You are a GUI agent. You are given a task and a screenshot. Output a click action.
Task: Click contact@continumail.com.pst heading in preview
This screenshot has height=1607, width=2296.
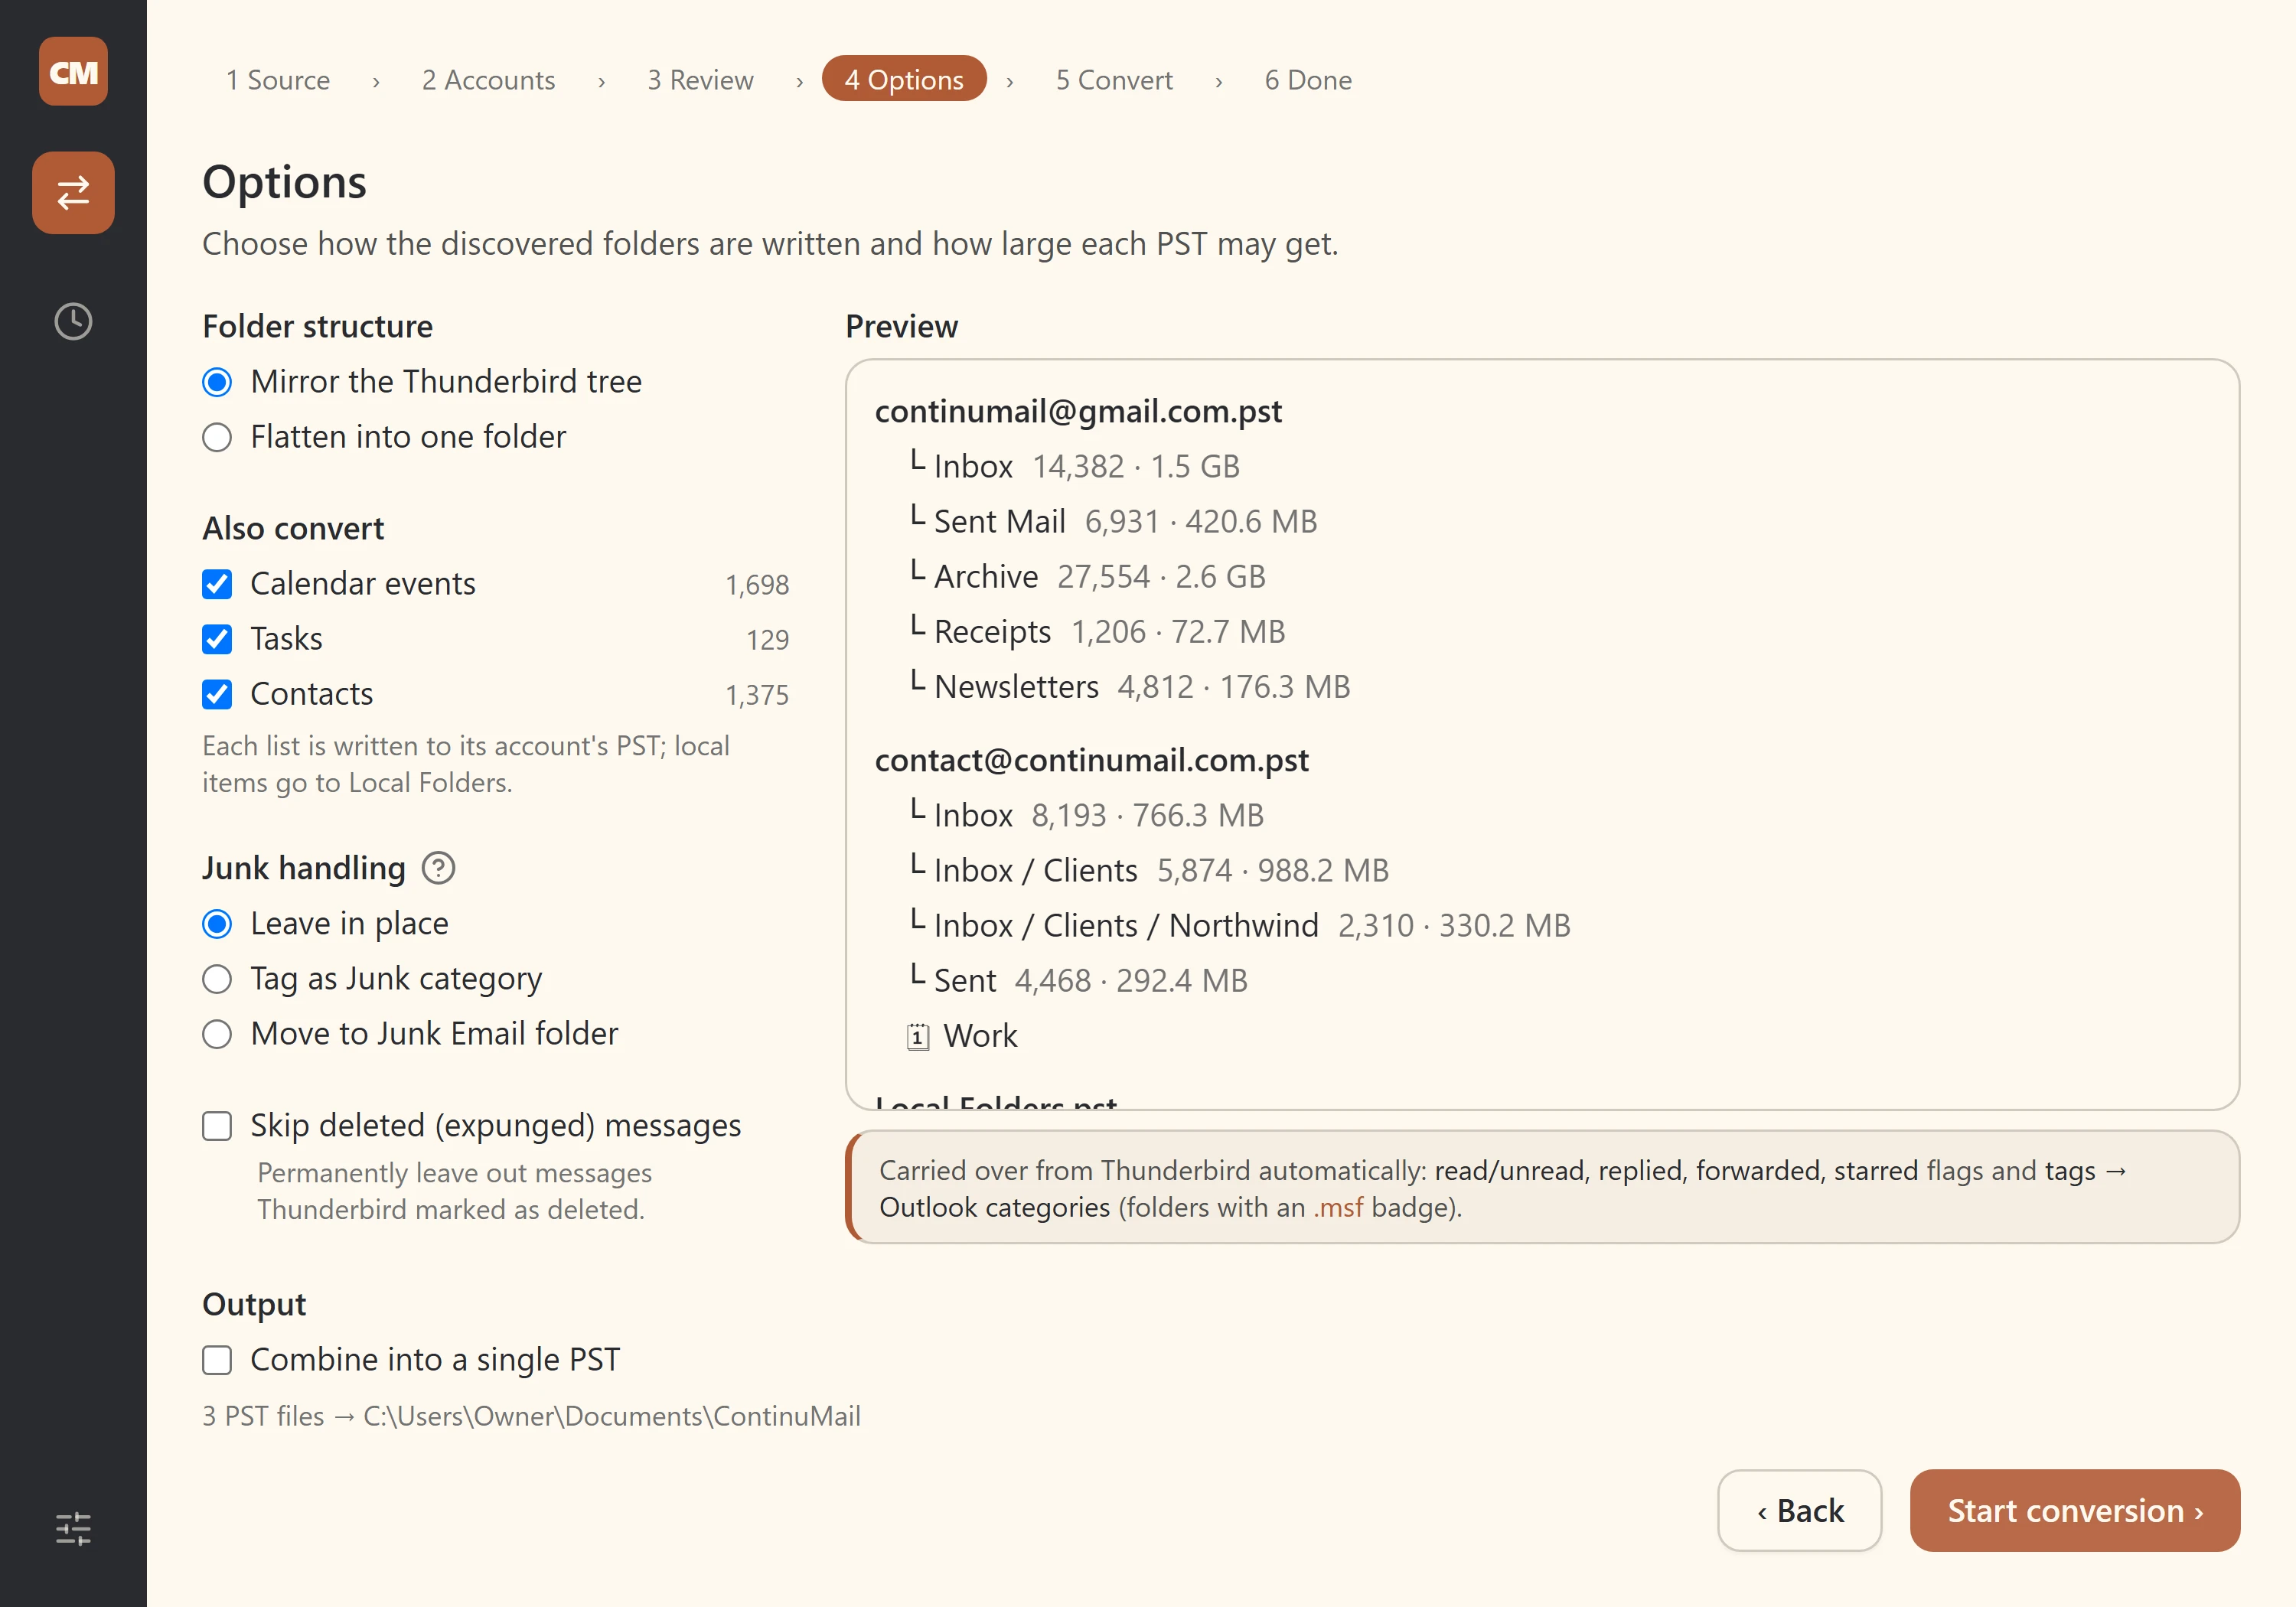click(x=1091, y=760)
